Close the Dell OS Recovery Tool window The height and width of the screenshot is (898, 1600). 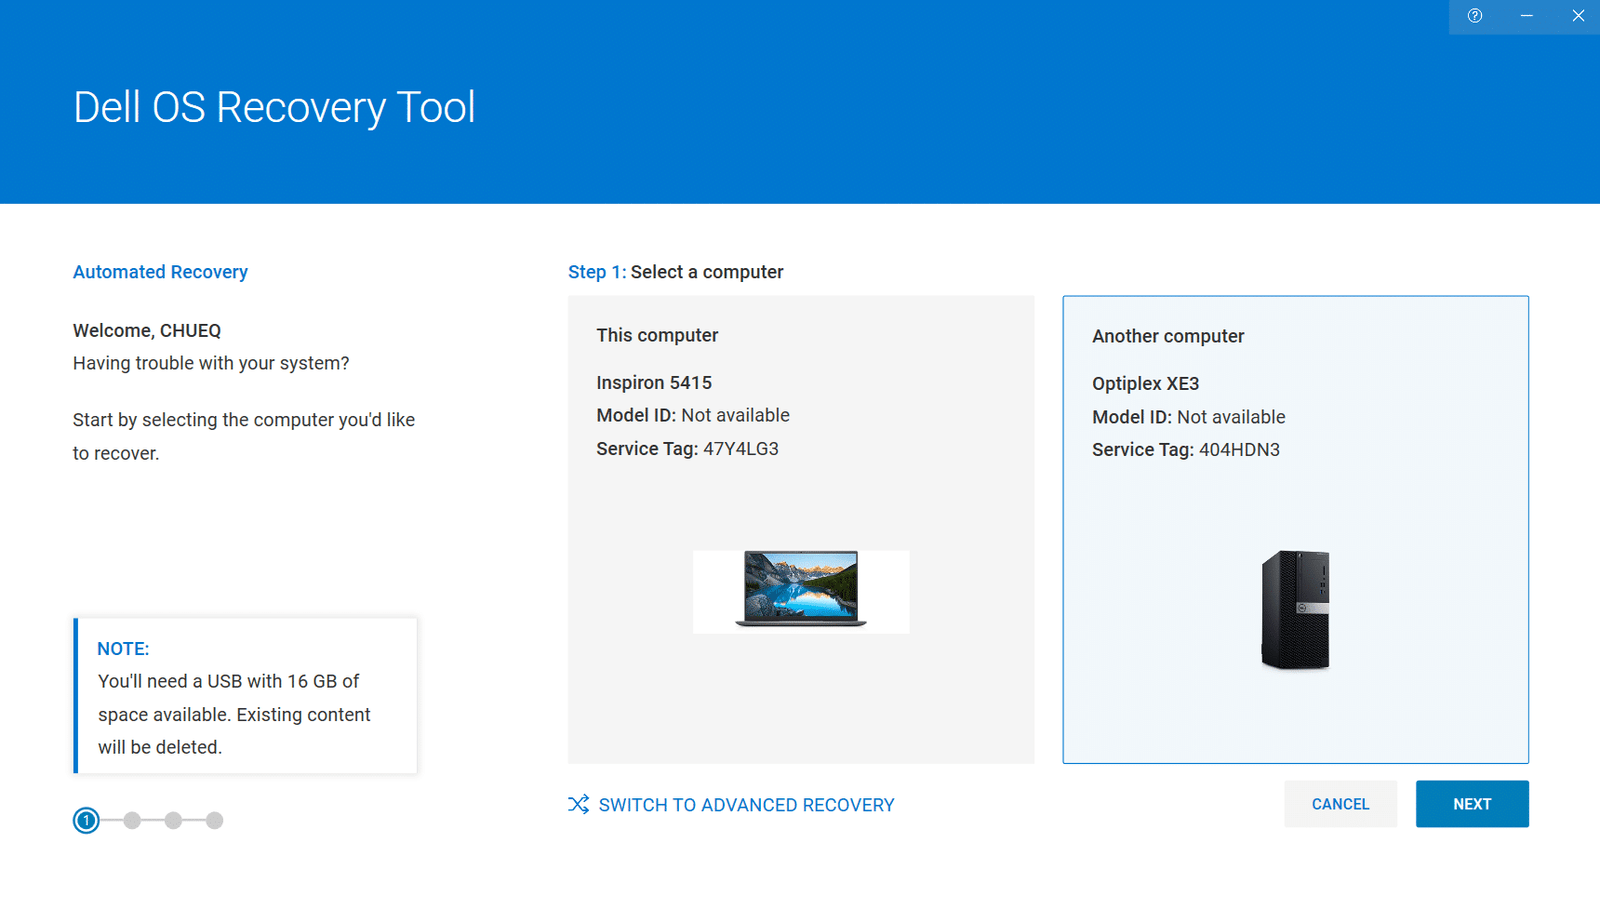click(x=1578, y=16)
